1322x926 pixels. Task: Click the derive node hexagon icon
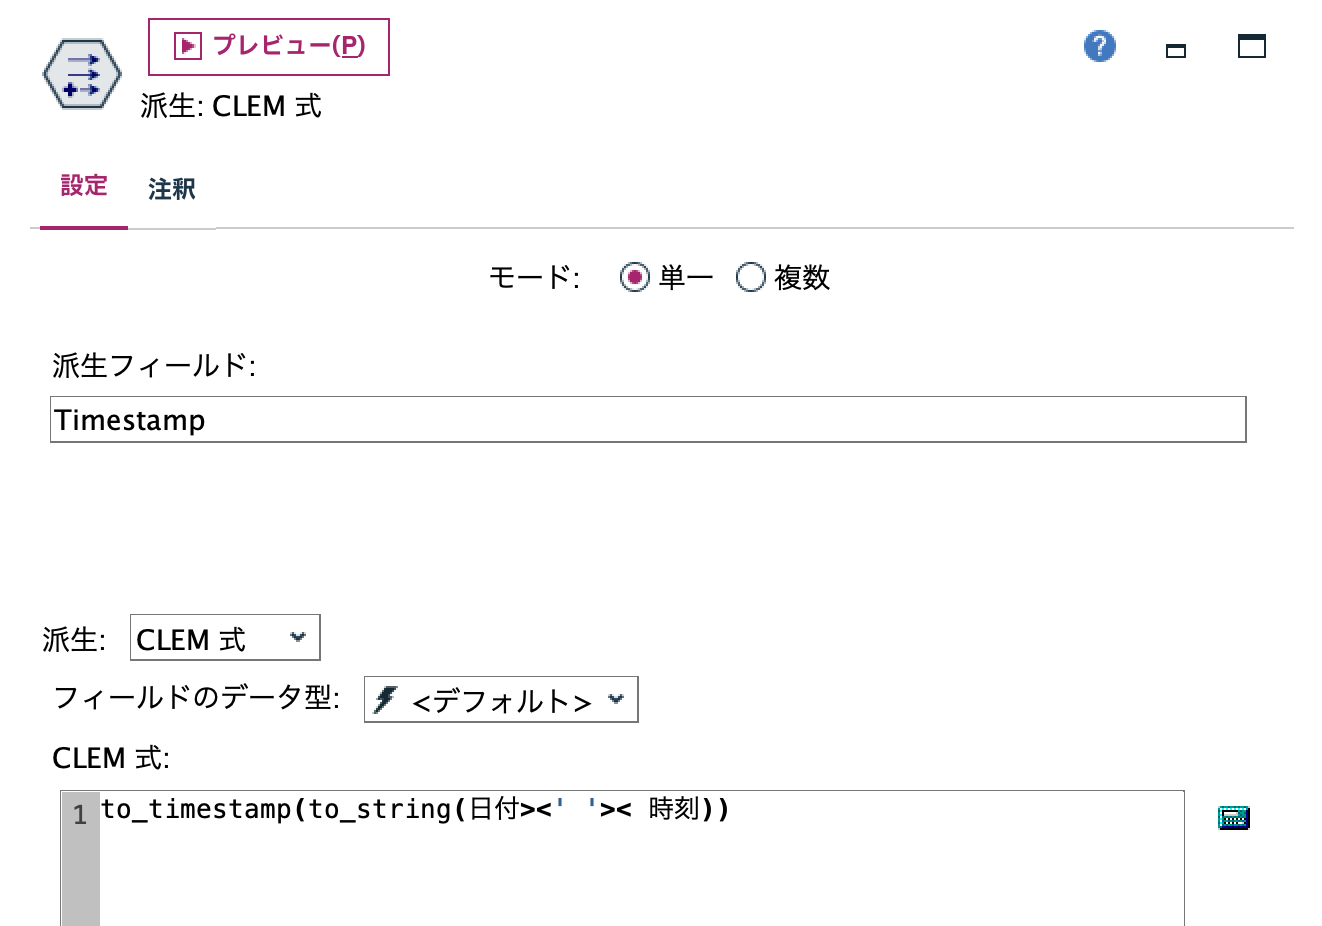pos(81,72)
